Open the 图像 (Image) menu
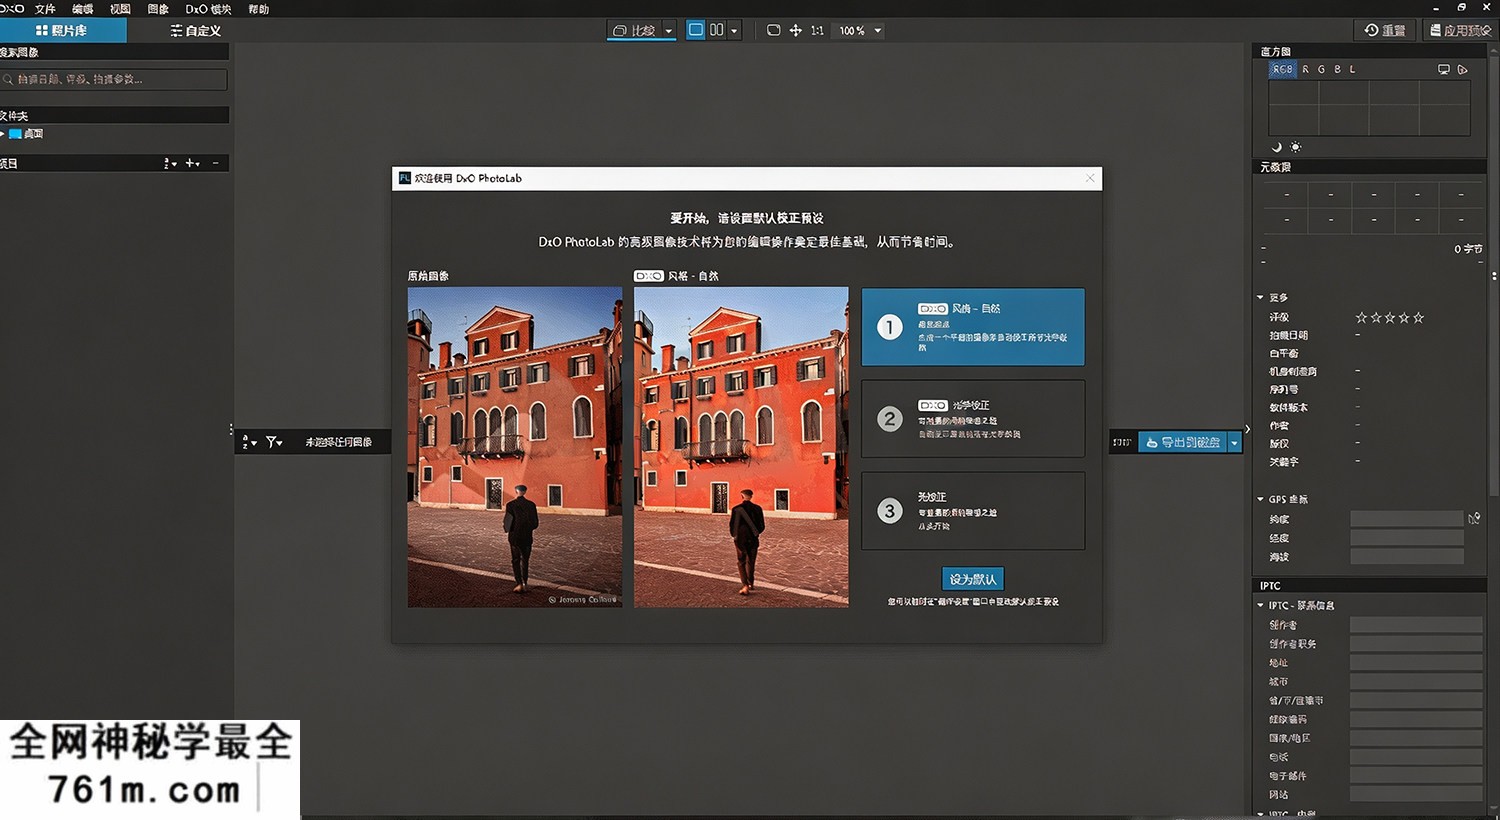Viewport: 1500px width, 820px height. point(158,9)
